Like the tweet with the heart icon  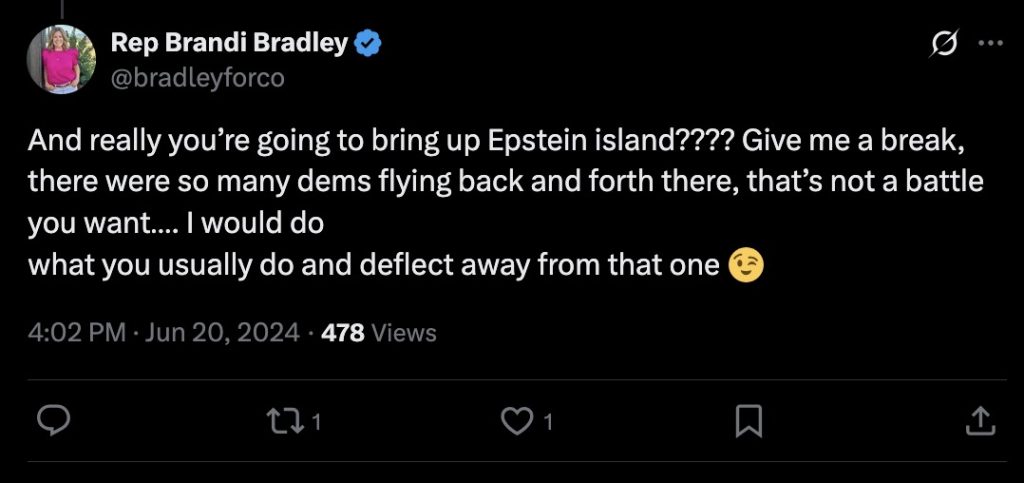click(x=516, y=421)
